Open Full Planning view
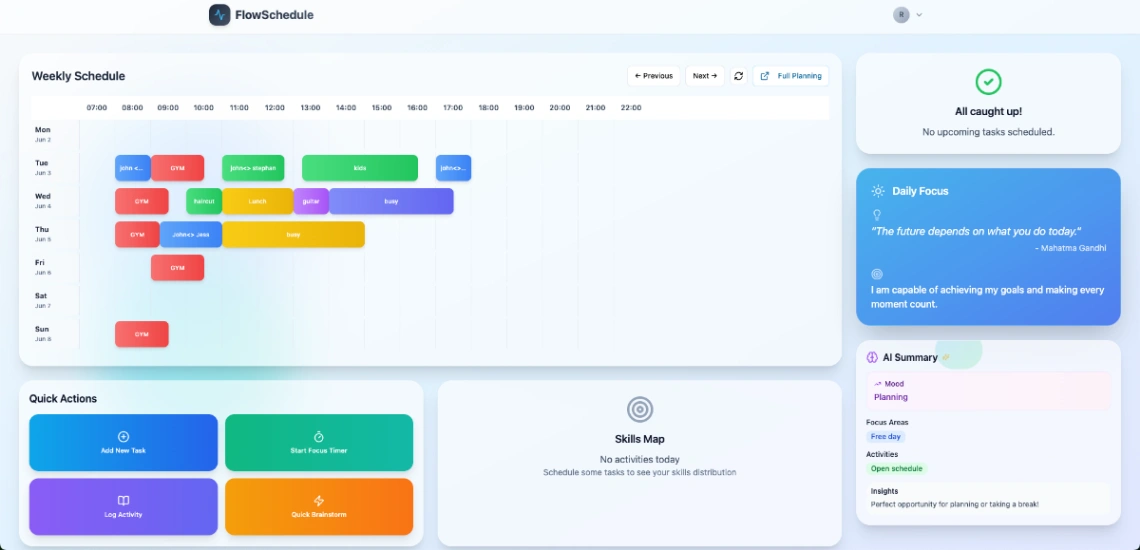Screen dimensions: 1140x550 pyautogui.click(x=791, y=76)
